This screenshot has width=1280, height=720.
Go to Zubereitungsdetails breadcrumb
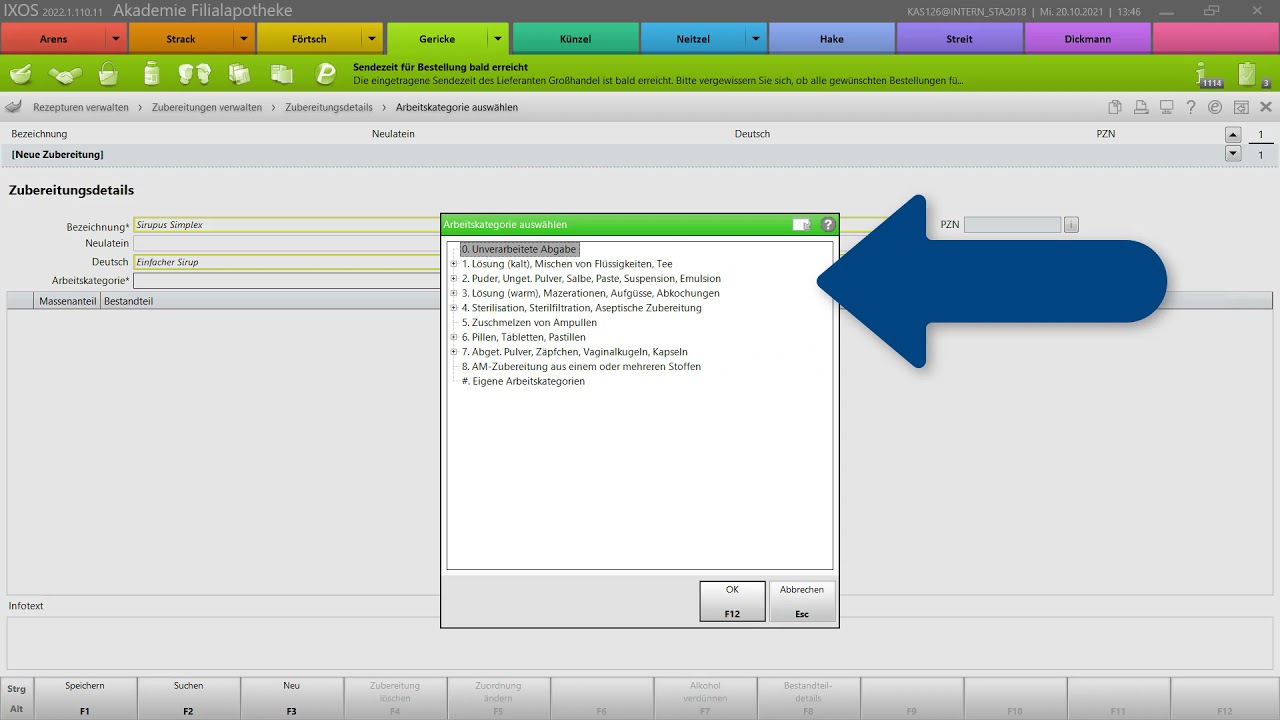(x=329, y=107)
